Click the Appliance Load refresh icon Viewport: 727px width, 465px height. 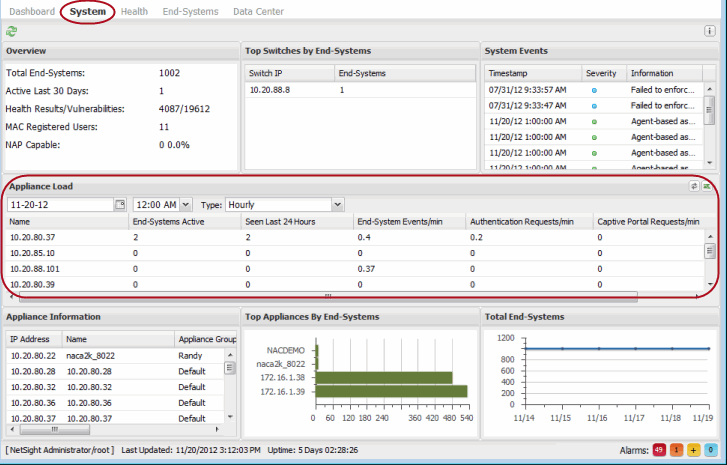click(x=694, y=186)
